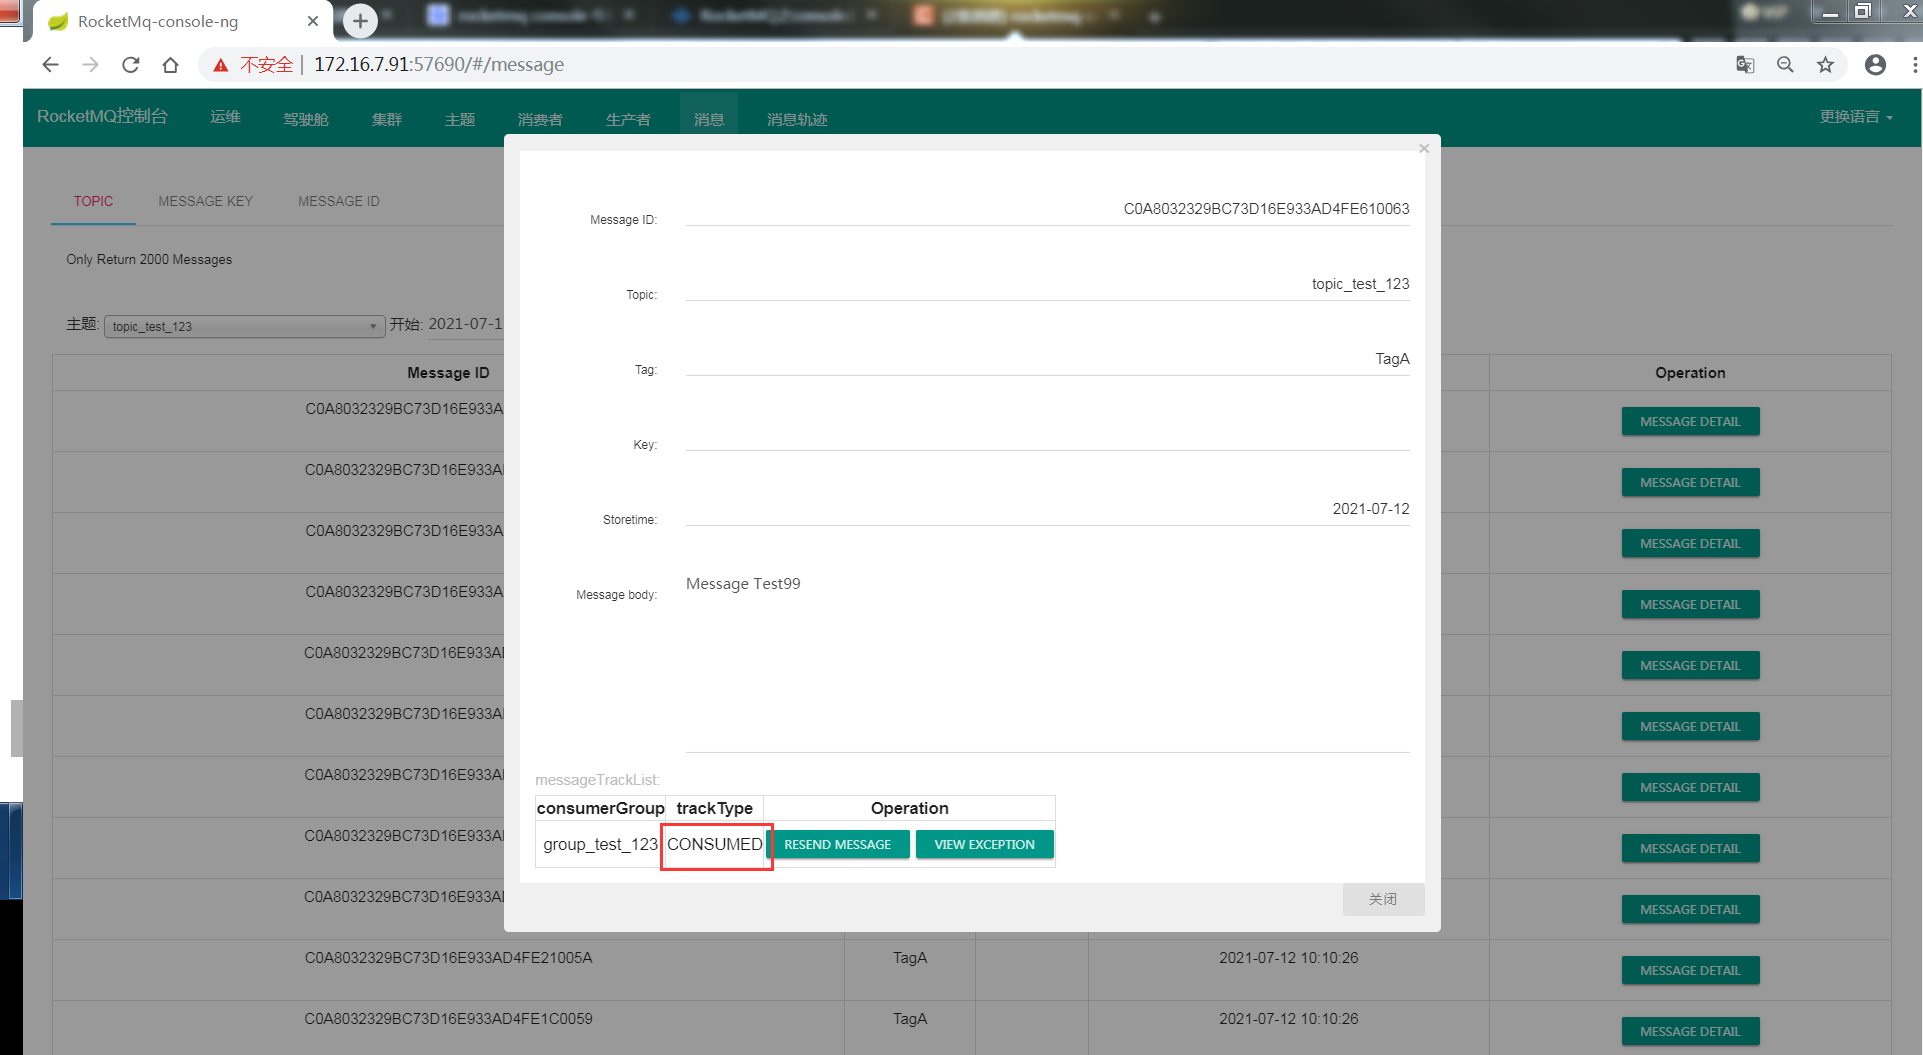Click the RESEND MESSAGE button
The width and height of the screenshot is (1923, 1055).
click(x=837, y=844)
